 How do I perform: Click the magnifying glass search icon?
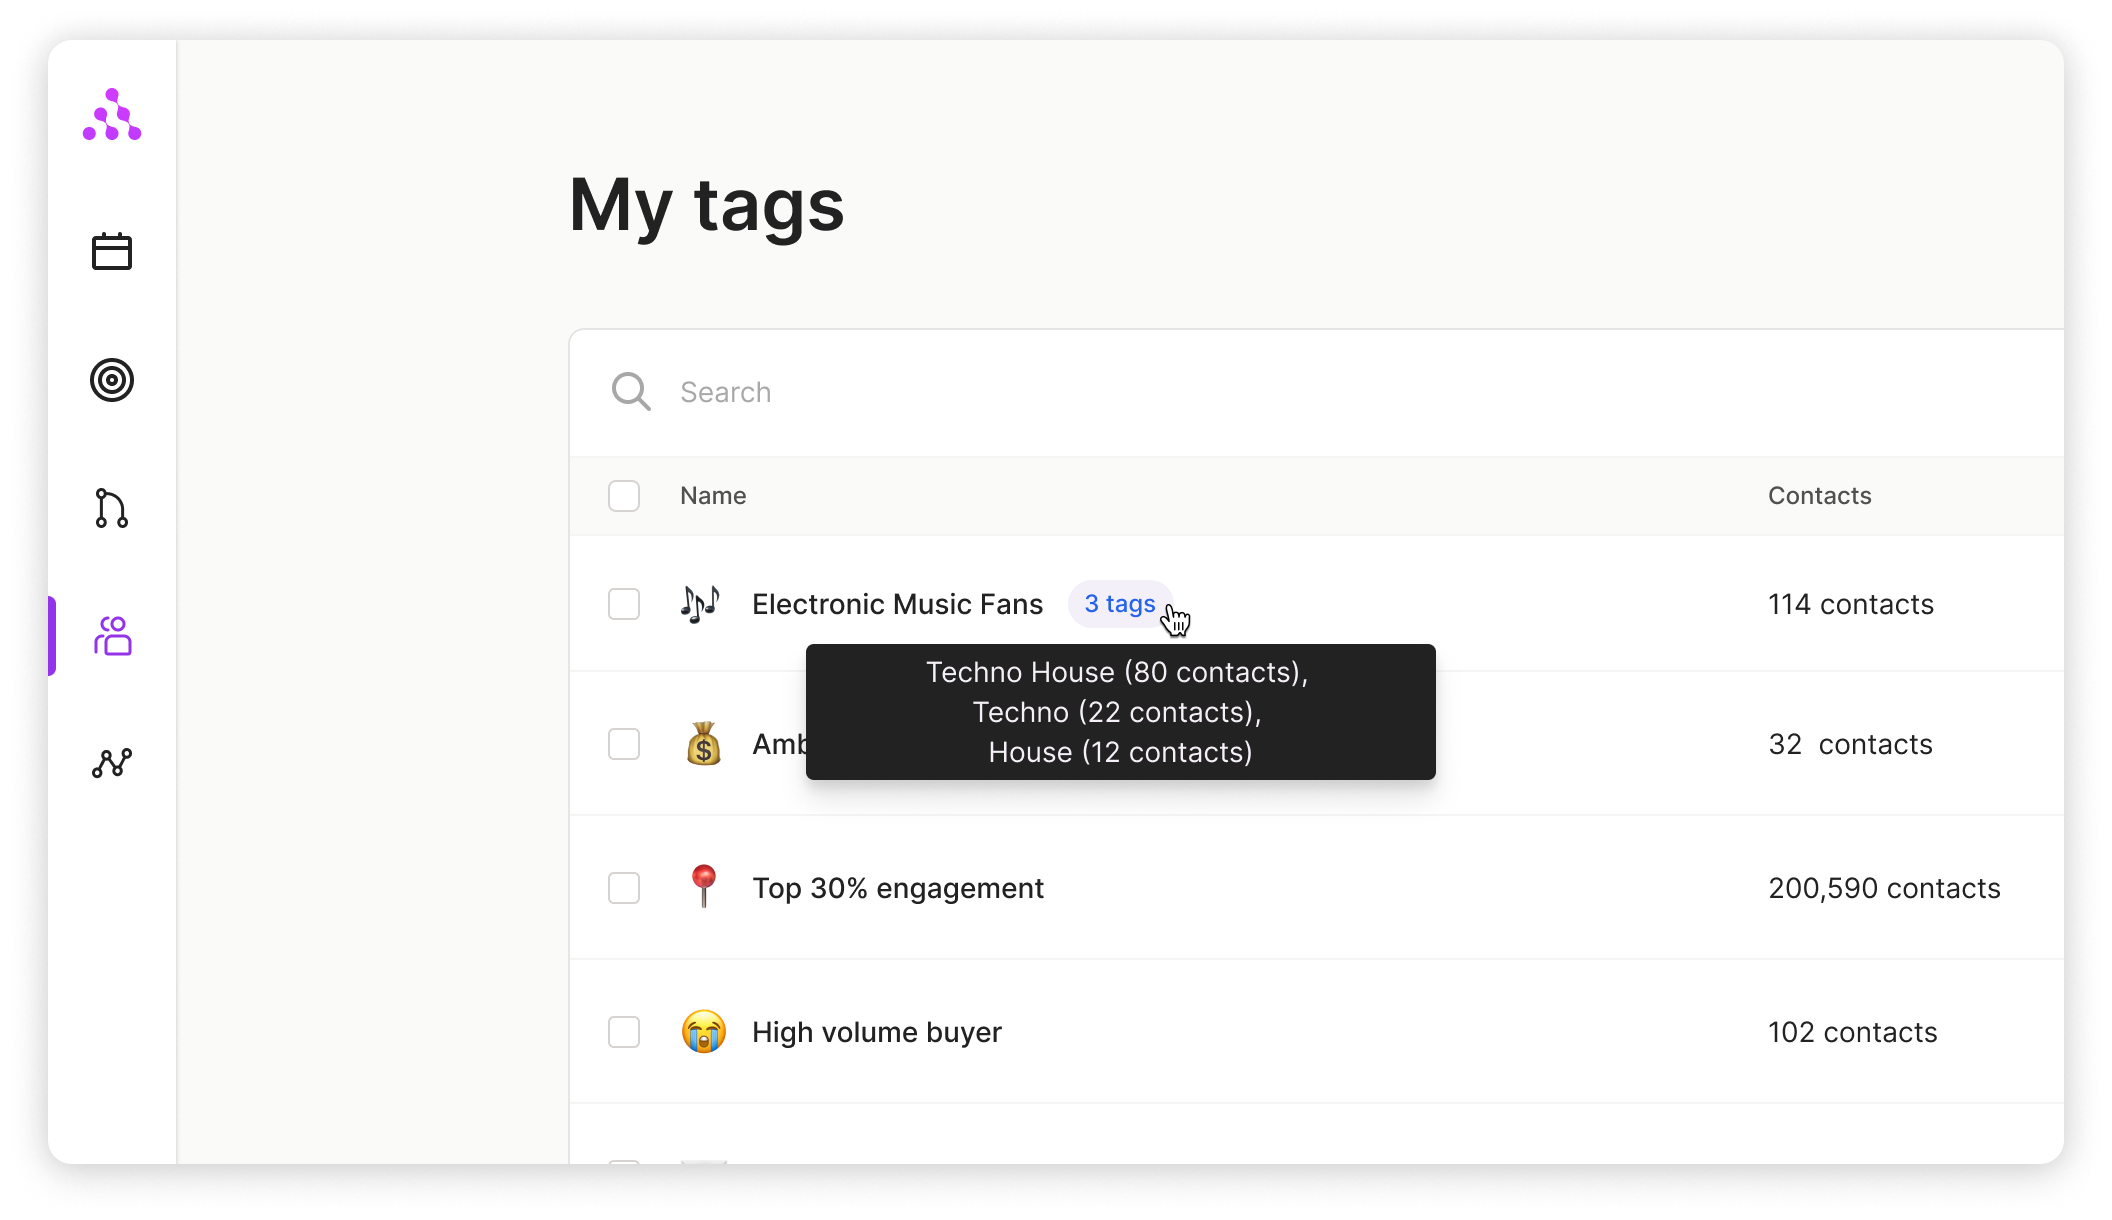click(631, 392)
